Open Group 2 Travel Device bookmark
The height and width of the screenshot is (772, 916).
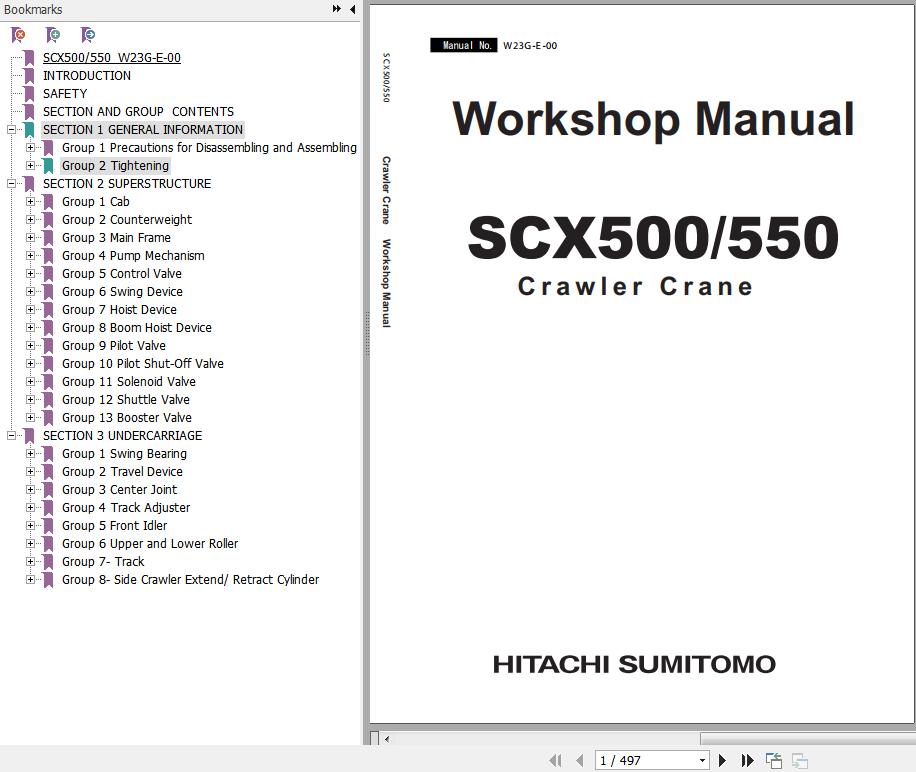coord(122,472)
